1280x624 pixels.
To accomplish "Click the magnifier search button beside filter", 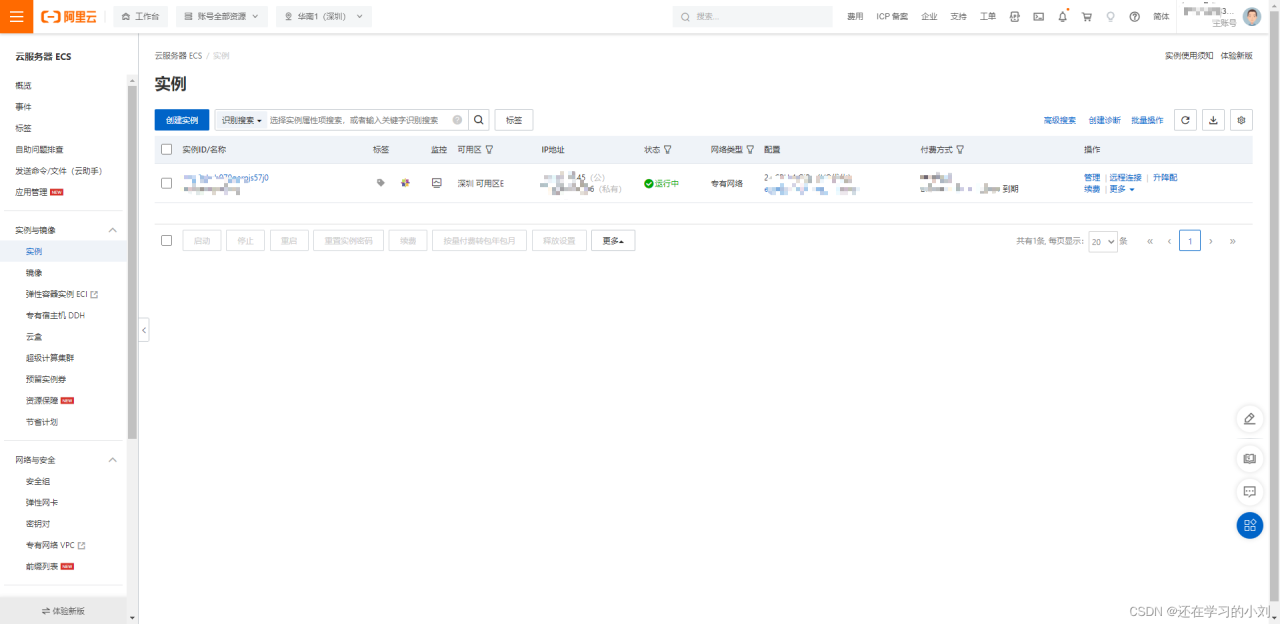I will [x=480, y=120].
